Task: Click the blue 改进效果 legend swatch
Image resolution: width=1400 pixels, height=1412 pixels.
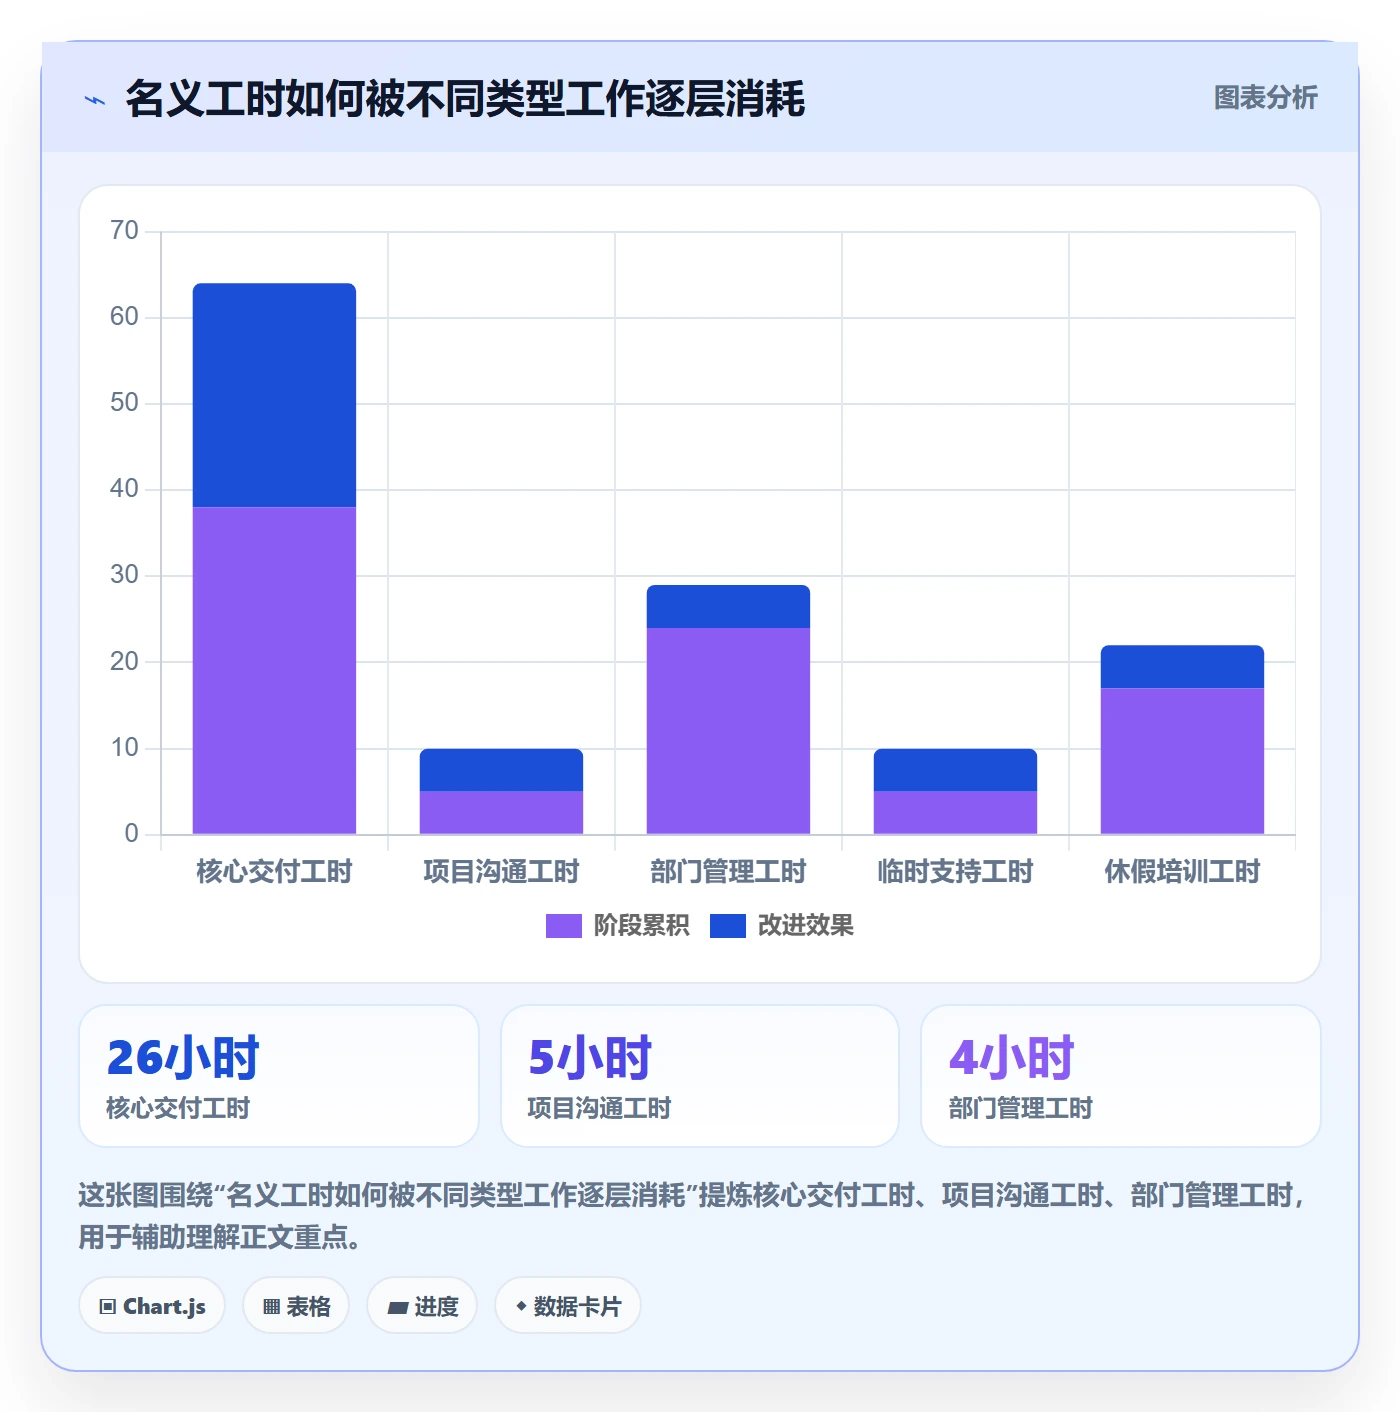Action: click(728, 926)
